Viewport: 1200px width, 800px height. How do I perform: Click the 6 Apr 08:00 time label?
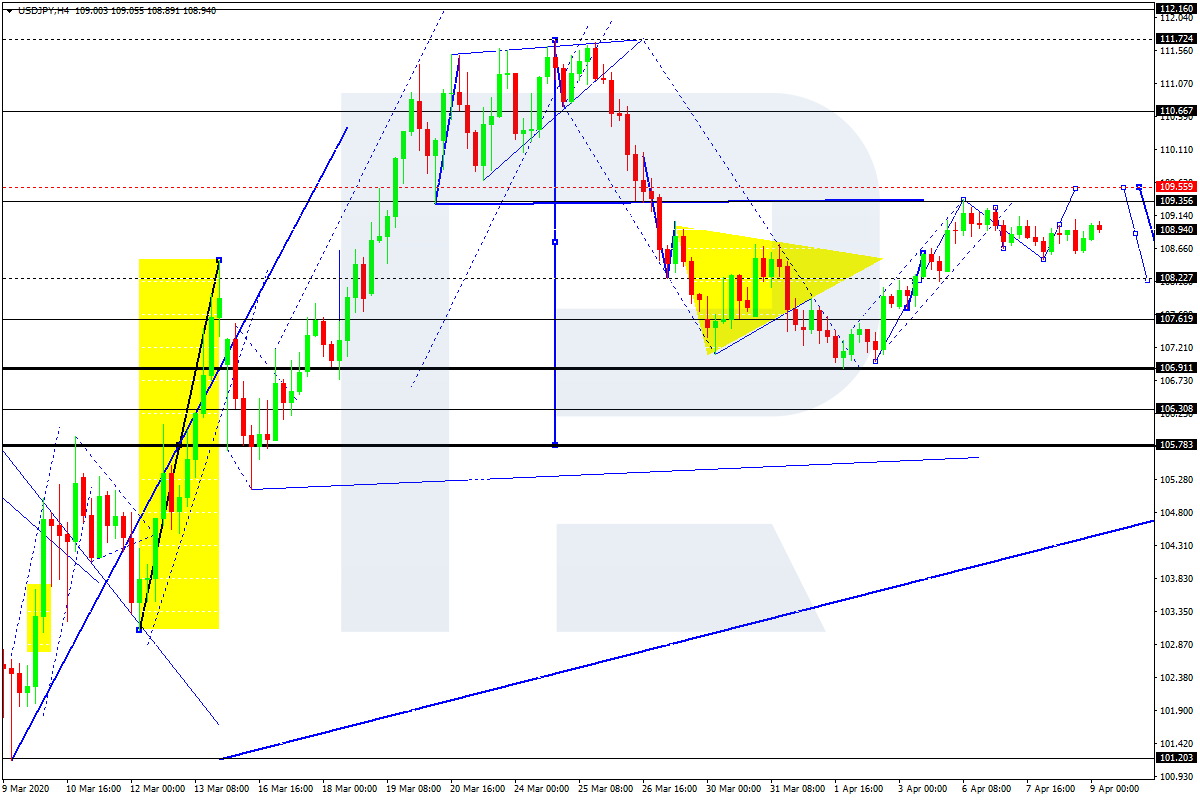coord(989,789)
